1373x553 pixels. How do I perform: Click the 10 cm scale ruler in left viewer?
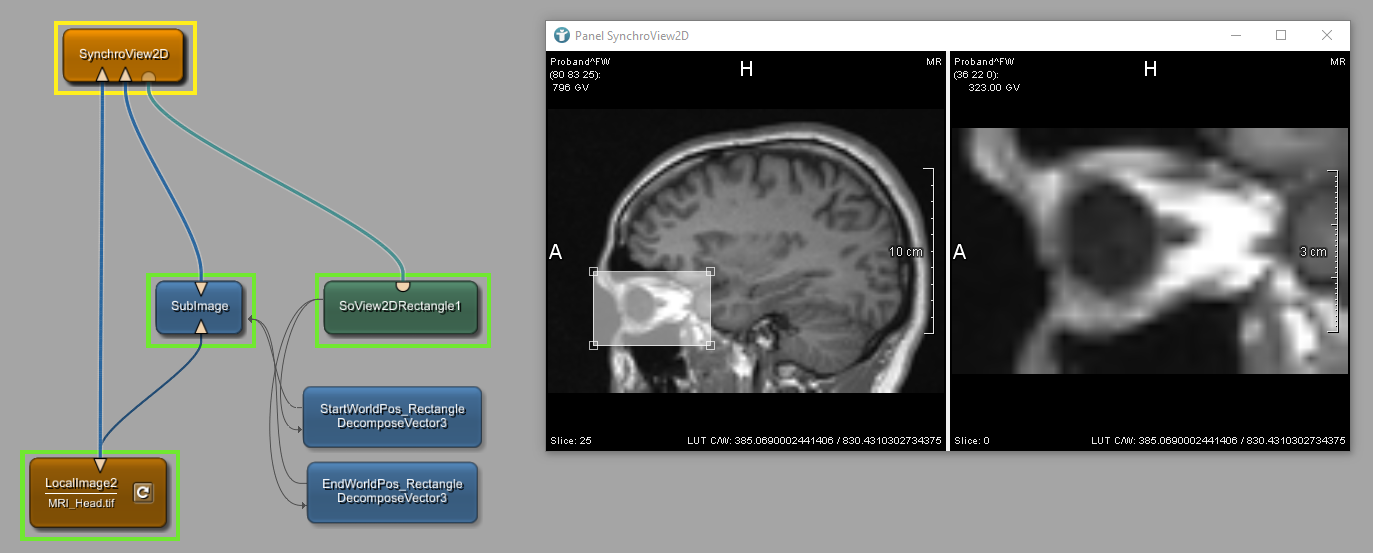(928, 251)
